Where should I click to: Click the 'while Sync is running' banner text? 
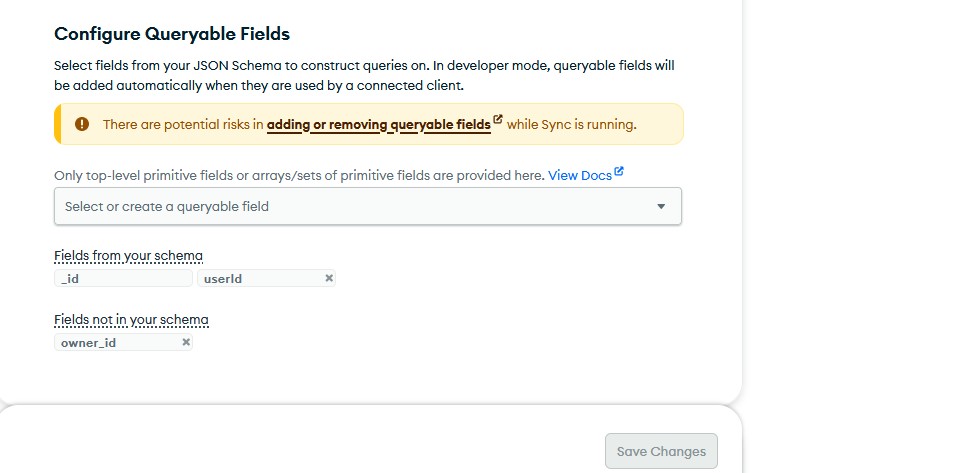[x=571, y=125]
